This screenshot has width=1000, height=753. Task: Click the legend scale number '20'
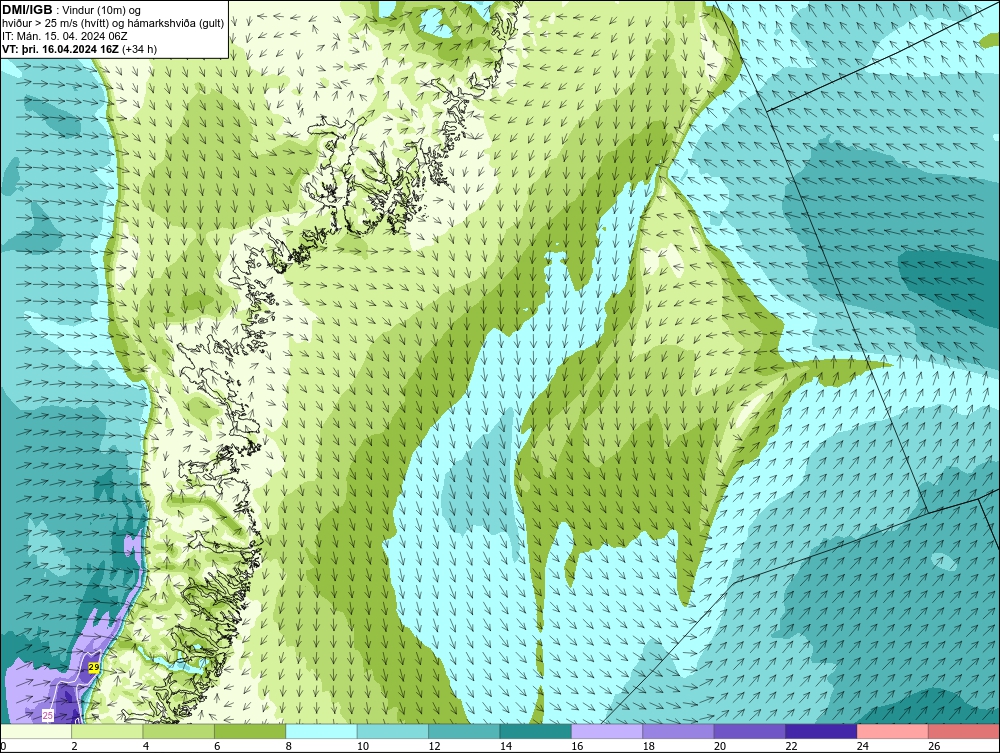click(720, 746)
